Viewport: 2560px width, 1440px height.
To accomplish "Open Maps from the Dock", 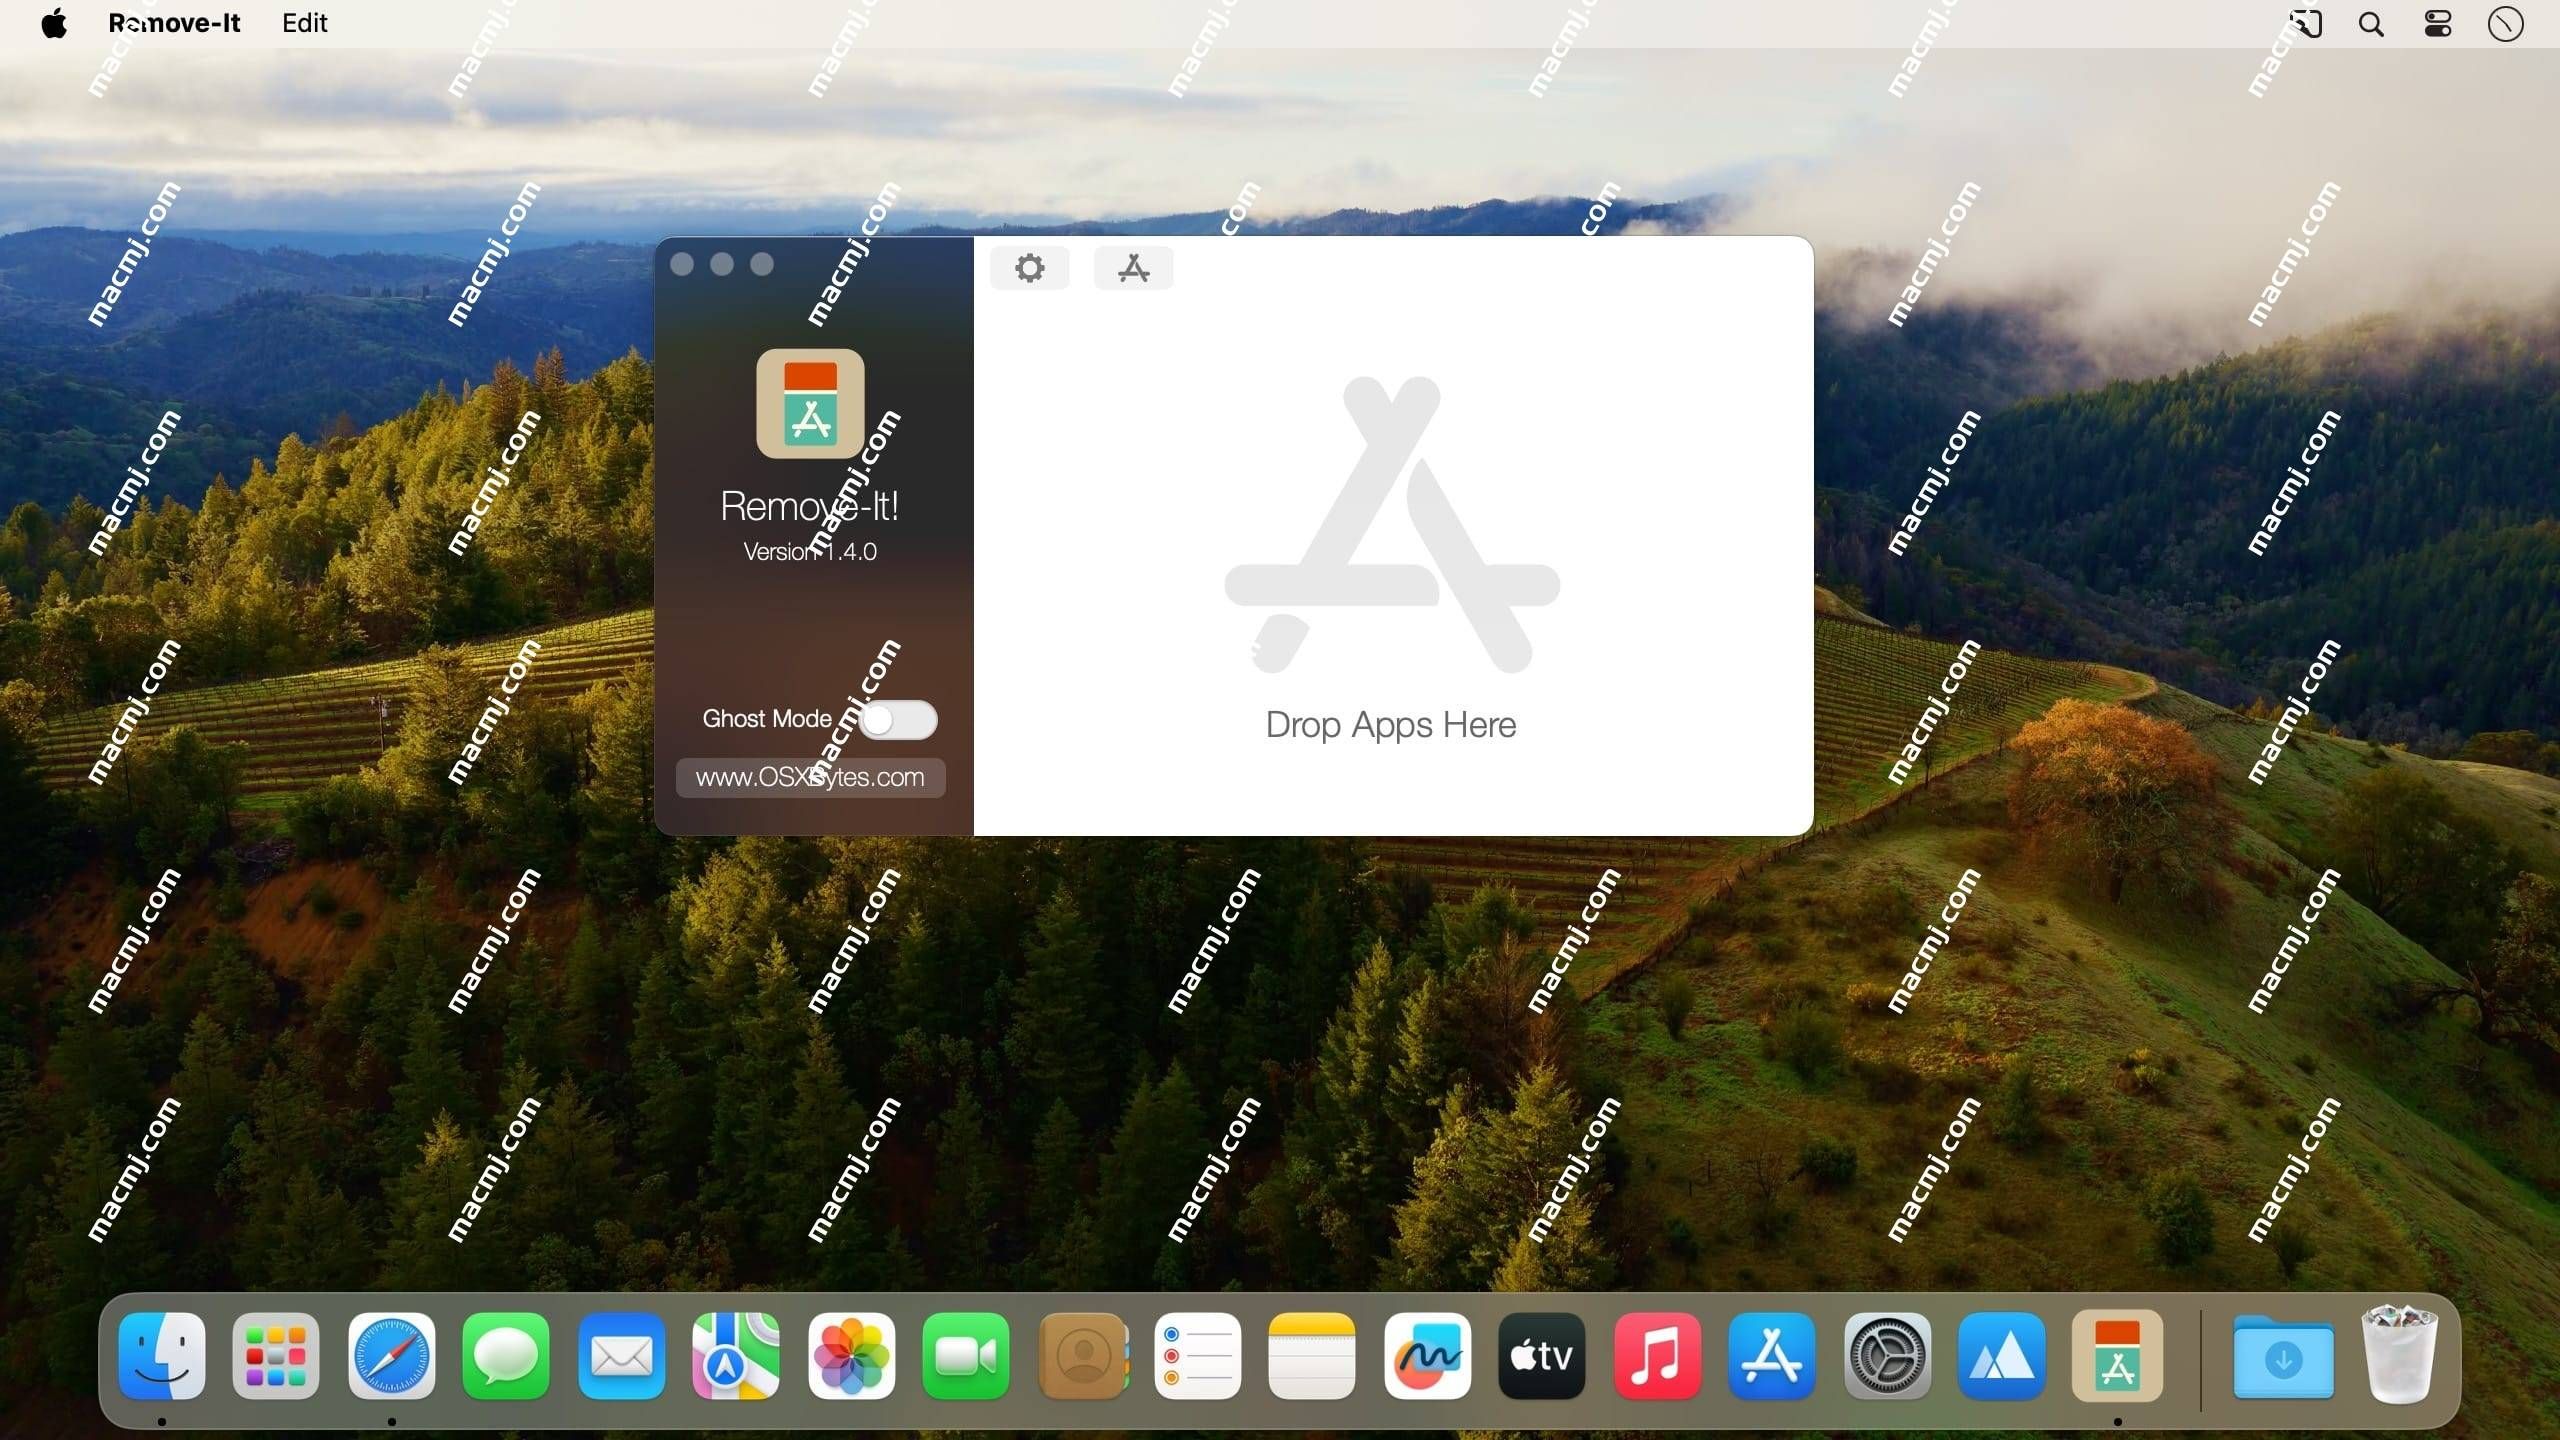I will point(736,1356).
